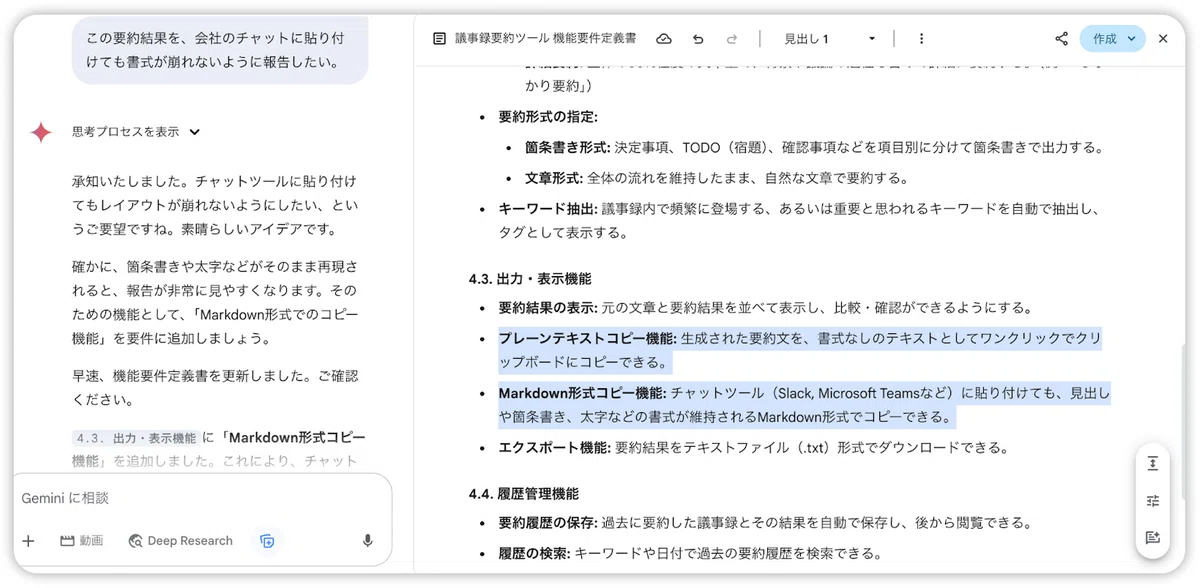Click the 4.3. 出力・表示機能 code chip in chat
This screenshot has width=1200, height=588.
(x=135, y=438)
